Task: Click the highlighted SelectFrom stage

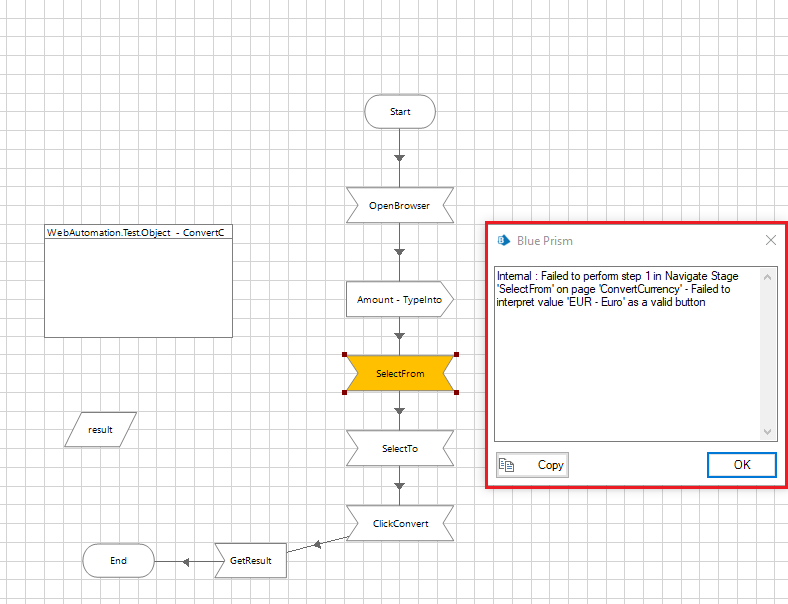Action: pos(400,373)
